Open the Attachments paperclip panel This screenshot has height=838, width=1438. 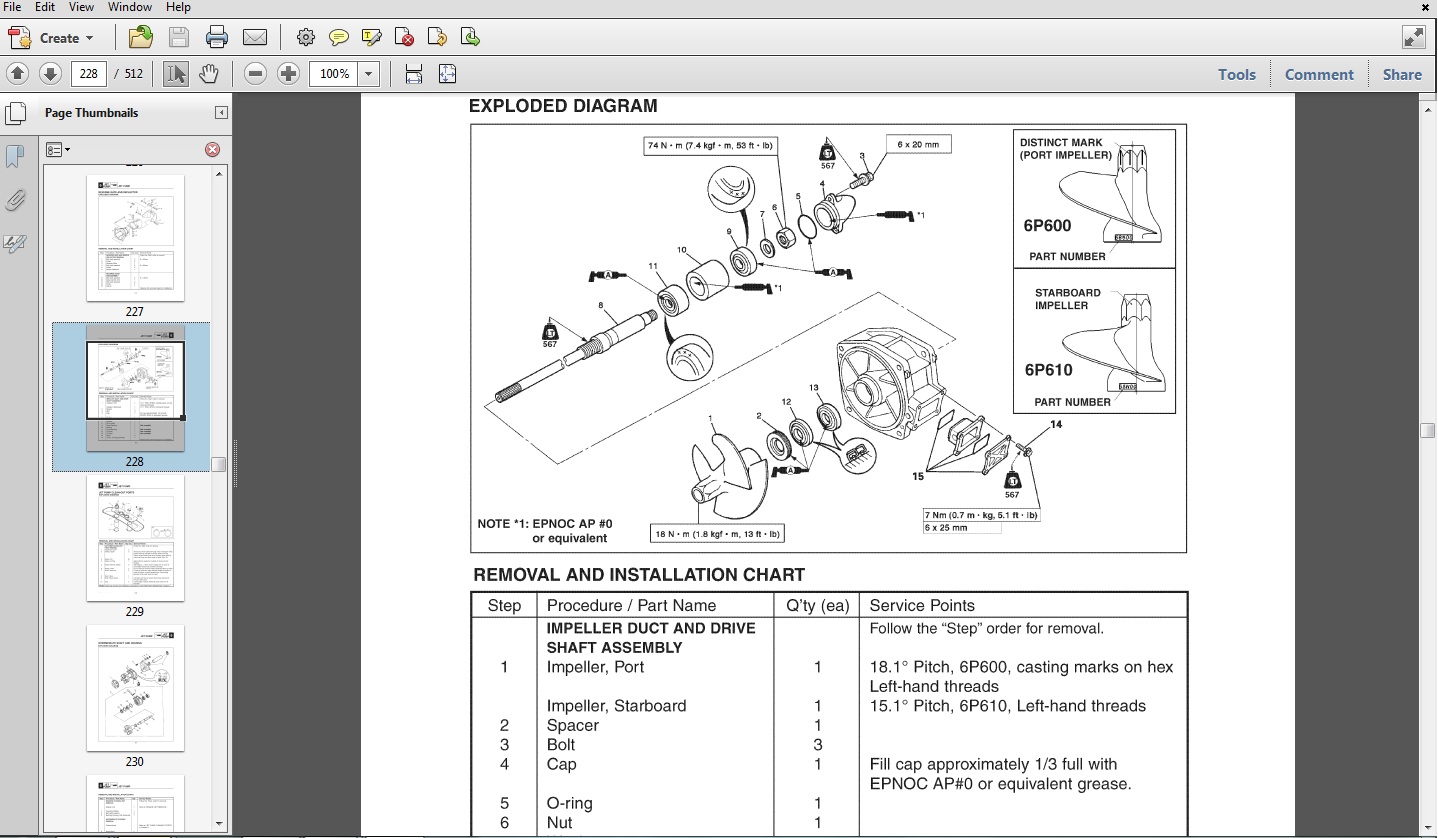tap(16, 200)
